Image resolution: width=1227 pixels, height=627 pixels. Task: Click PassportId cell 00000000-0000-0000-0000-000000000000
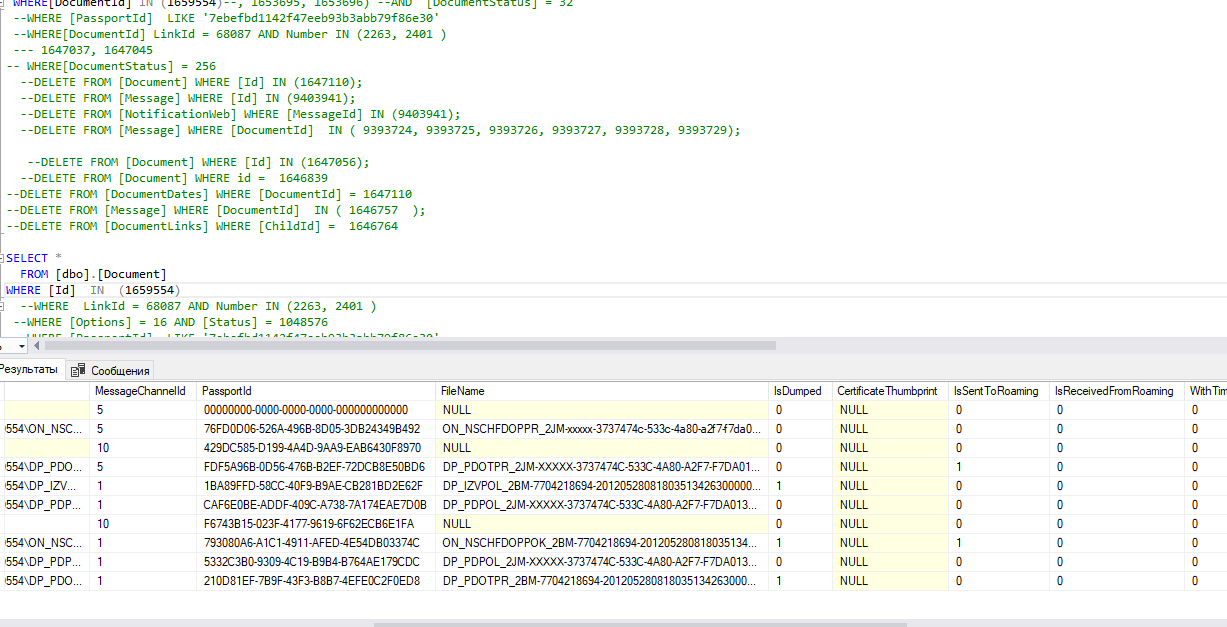(317, 410)
